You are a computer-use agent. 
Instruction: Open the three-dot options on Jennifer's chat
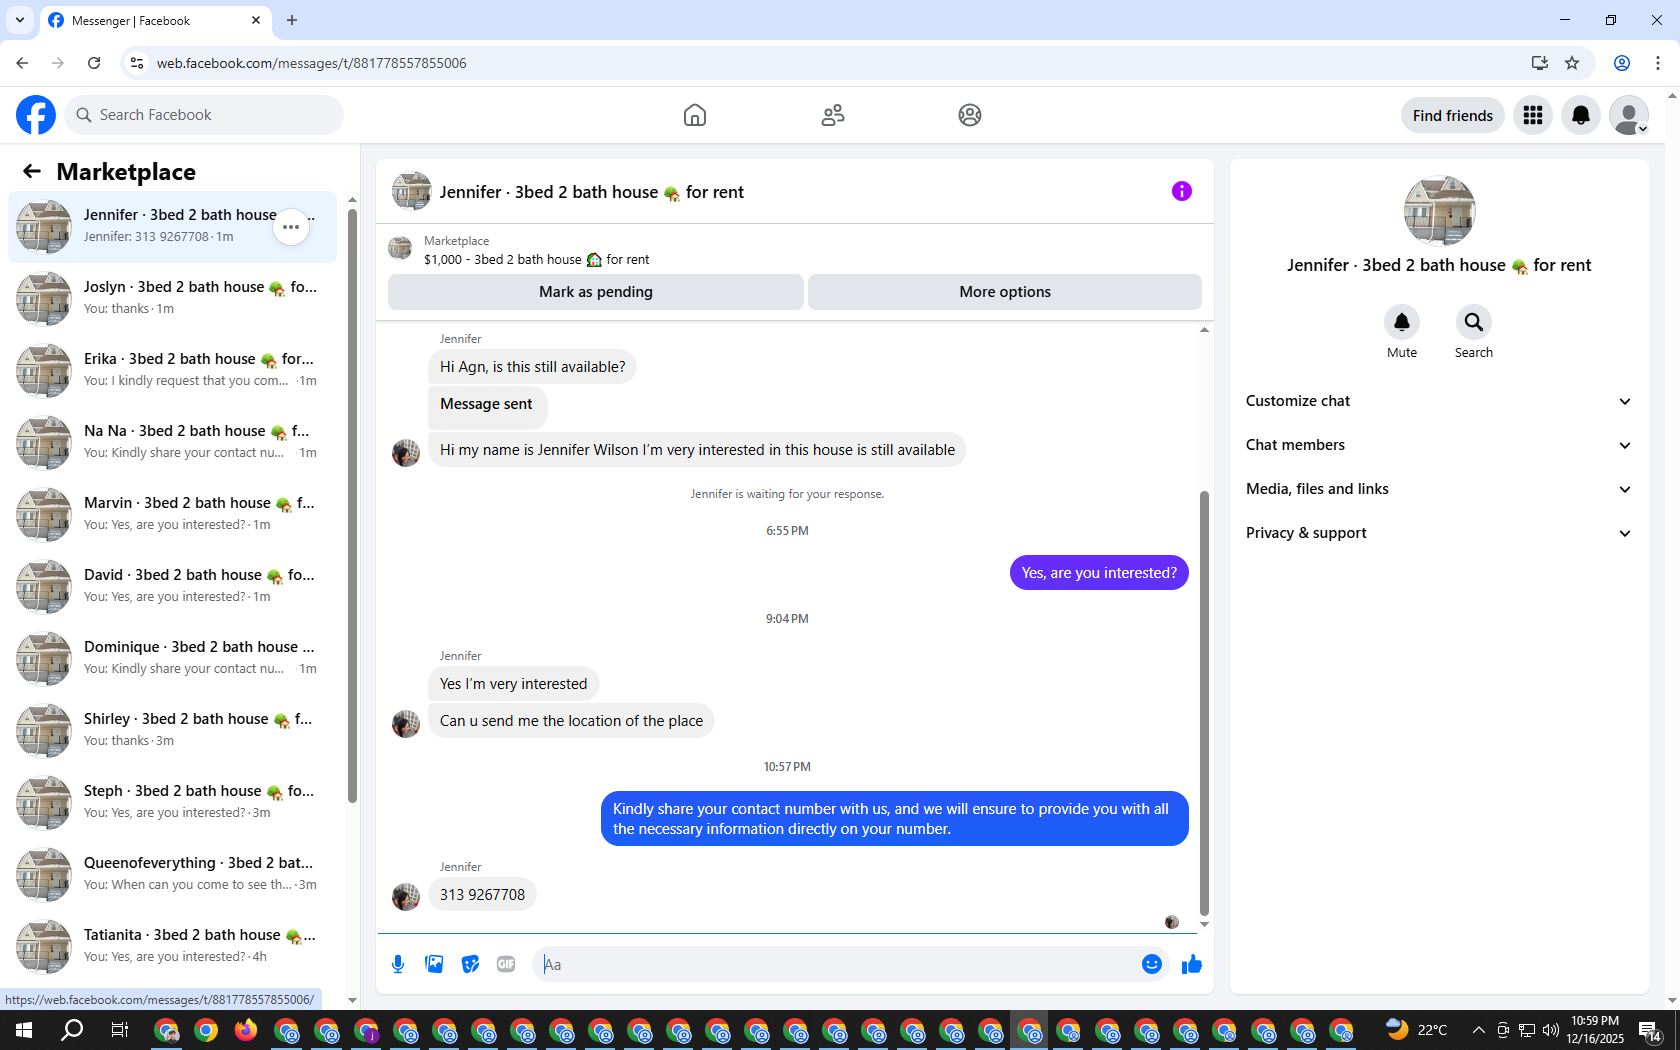[x=291, y=227]
